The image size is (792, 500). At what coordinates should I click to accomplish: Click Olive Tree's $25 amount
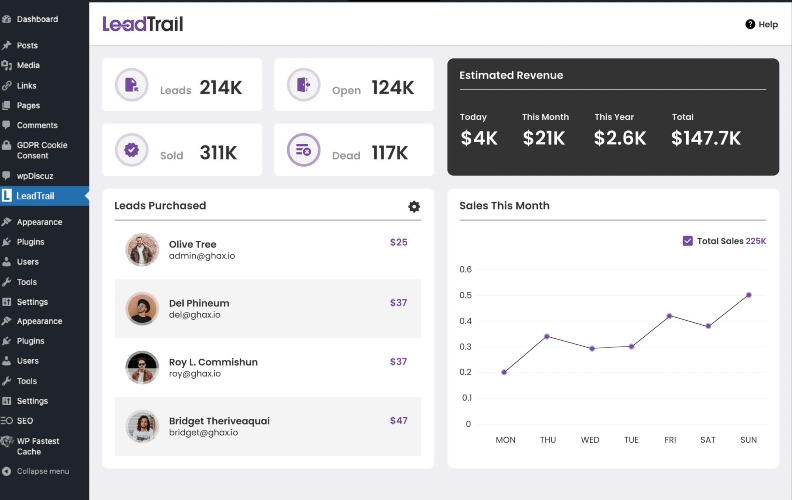pyautogui.click(x=399, y=242)
